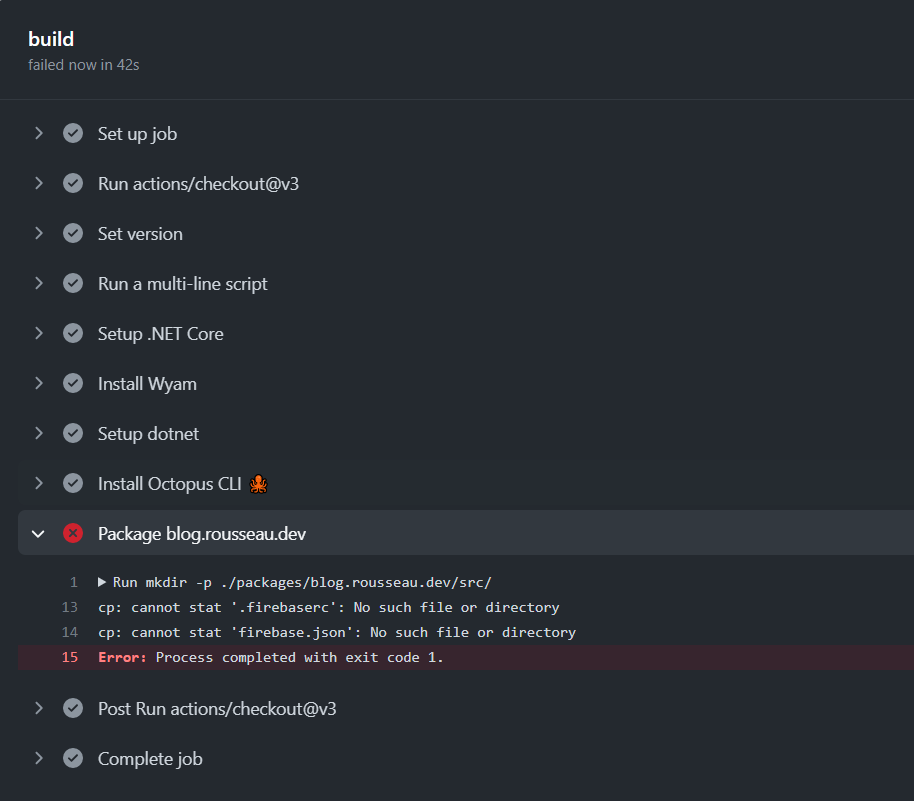Expand the Set up job step
914x801 pixels.
click(x=38, y=134)
